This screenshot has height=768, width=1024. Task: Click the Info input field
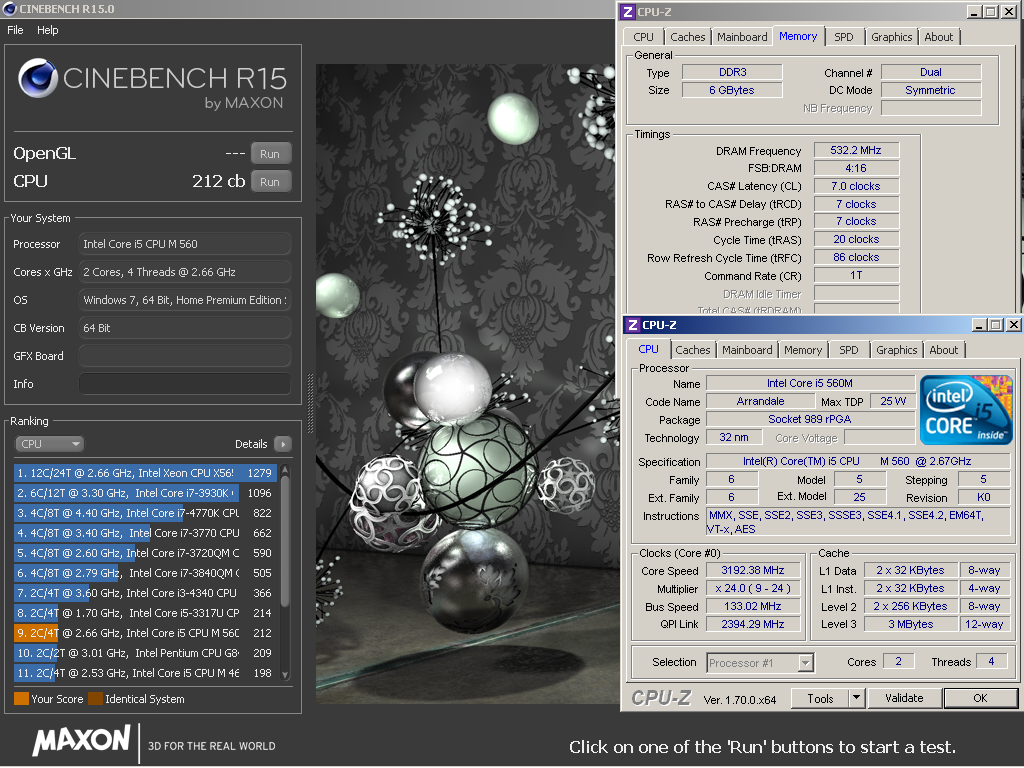point(185,384)
